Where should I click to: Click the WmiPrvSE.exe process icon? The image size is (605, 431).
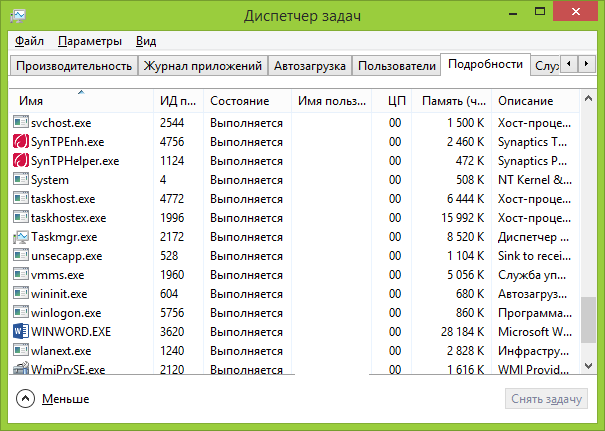21,369
